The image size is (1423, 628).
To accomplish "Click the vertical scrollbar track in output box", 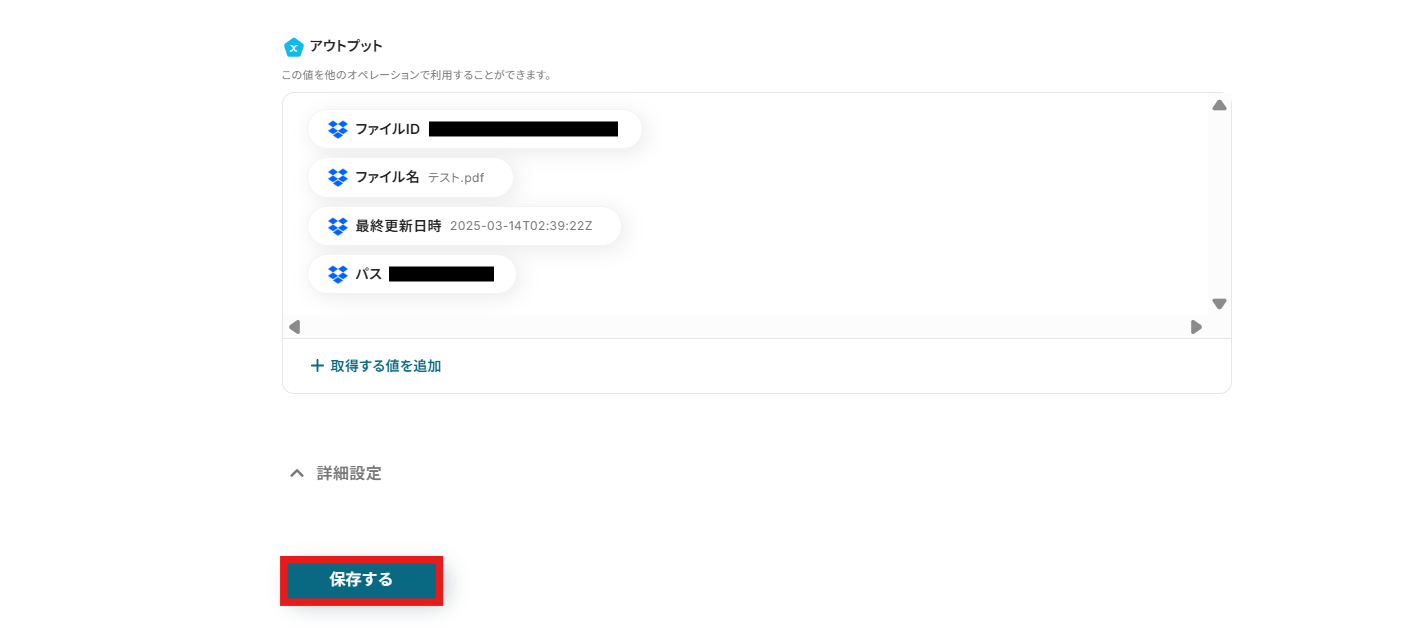I will pyautogui.click(x=1219, y=204).
